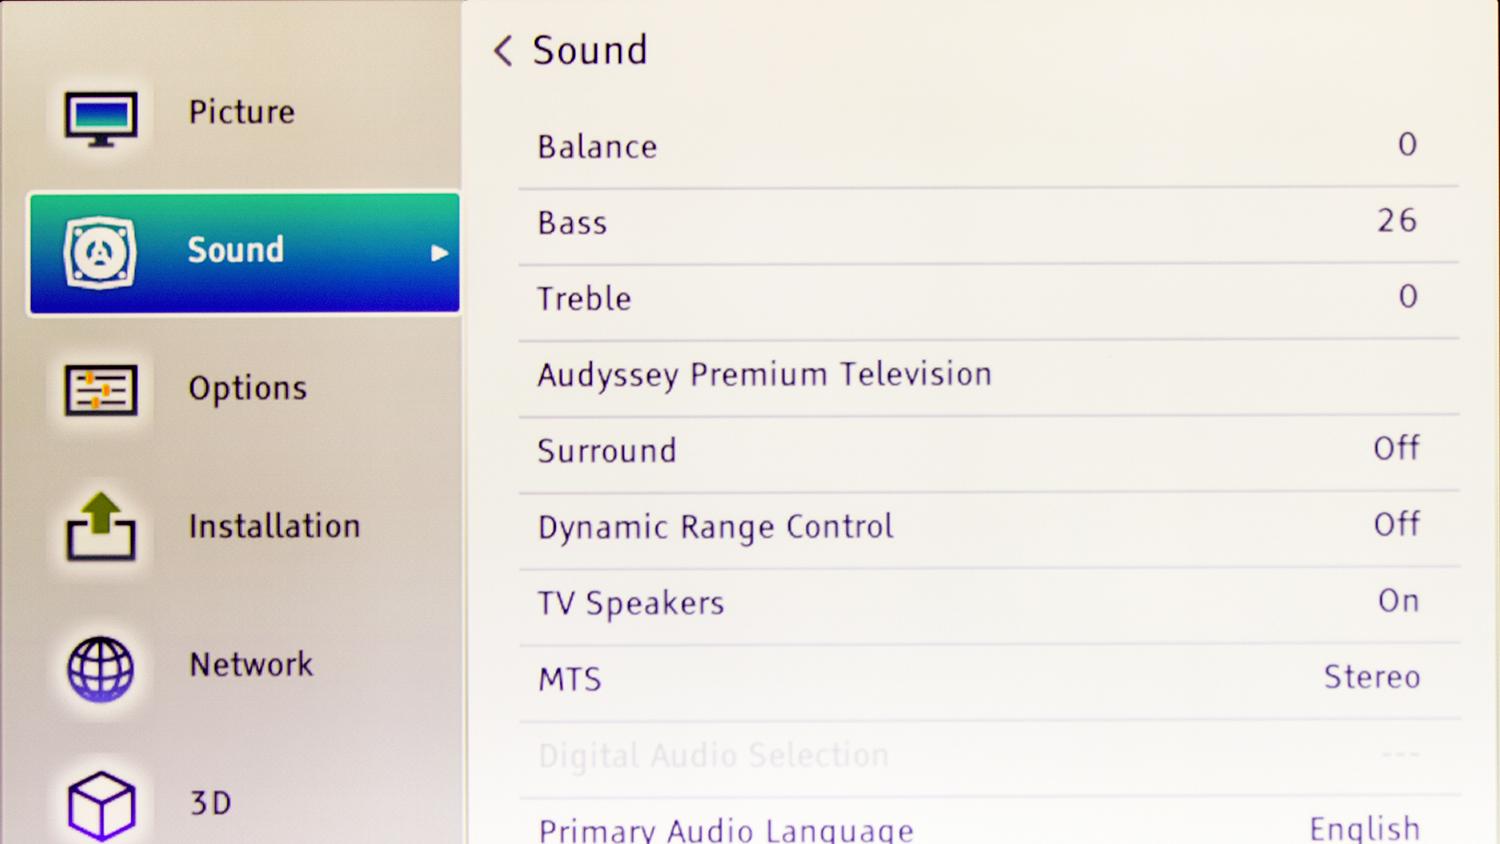This screenshot has width=1500, height=844.
Task: Select the Installation upload icon
Action: 101,526
